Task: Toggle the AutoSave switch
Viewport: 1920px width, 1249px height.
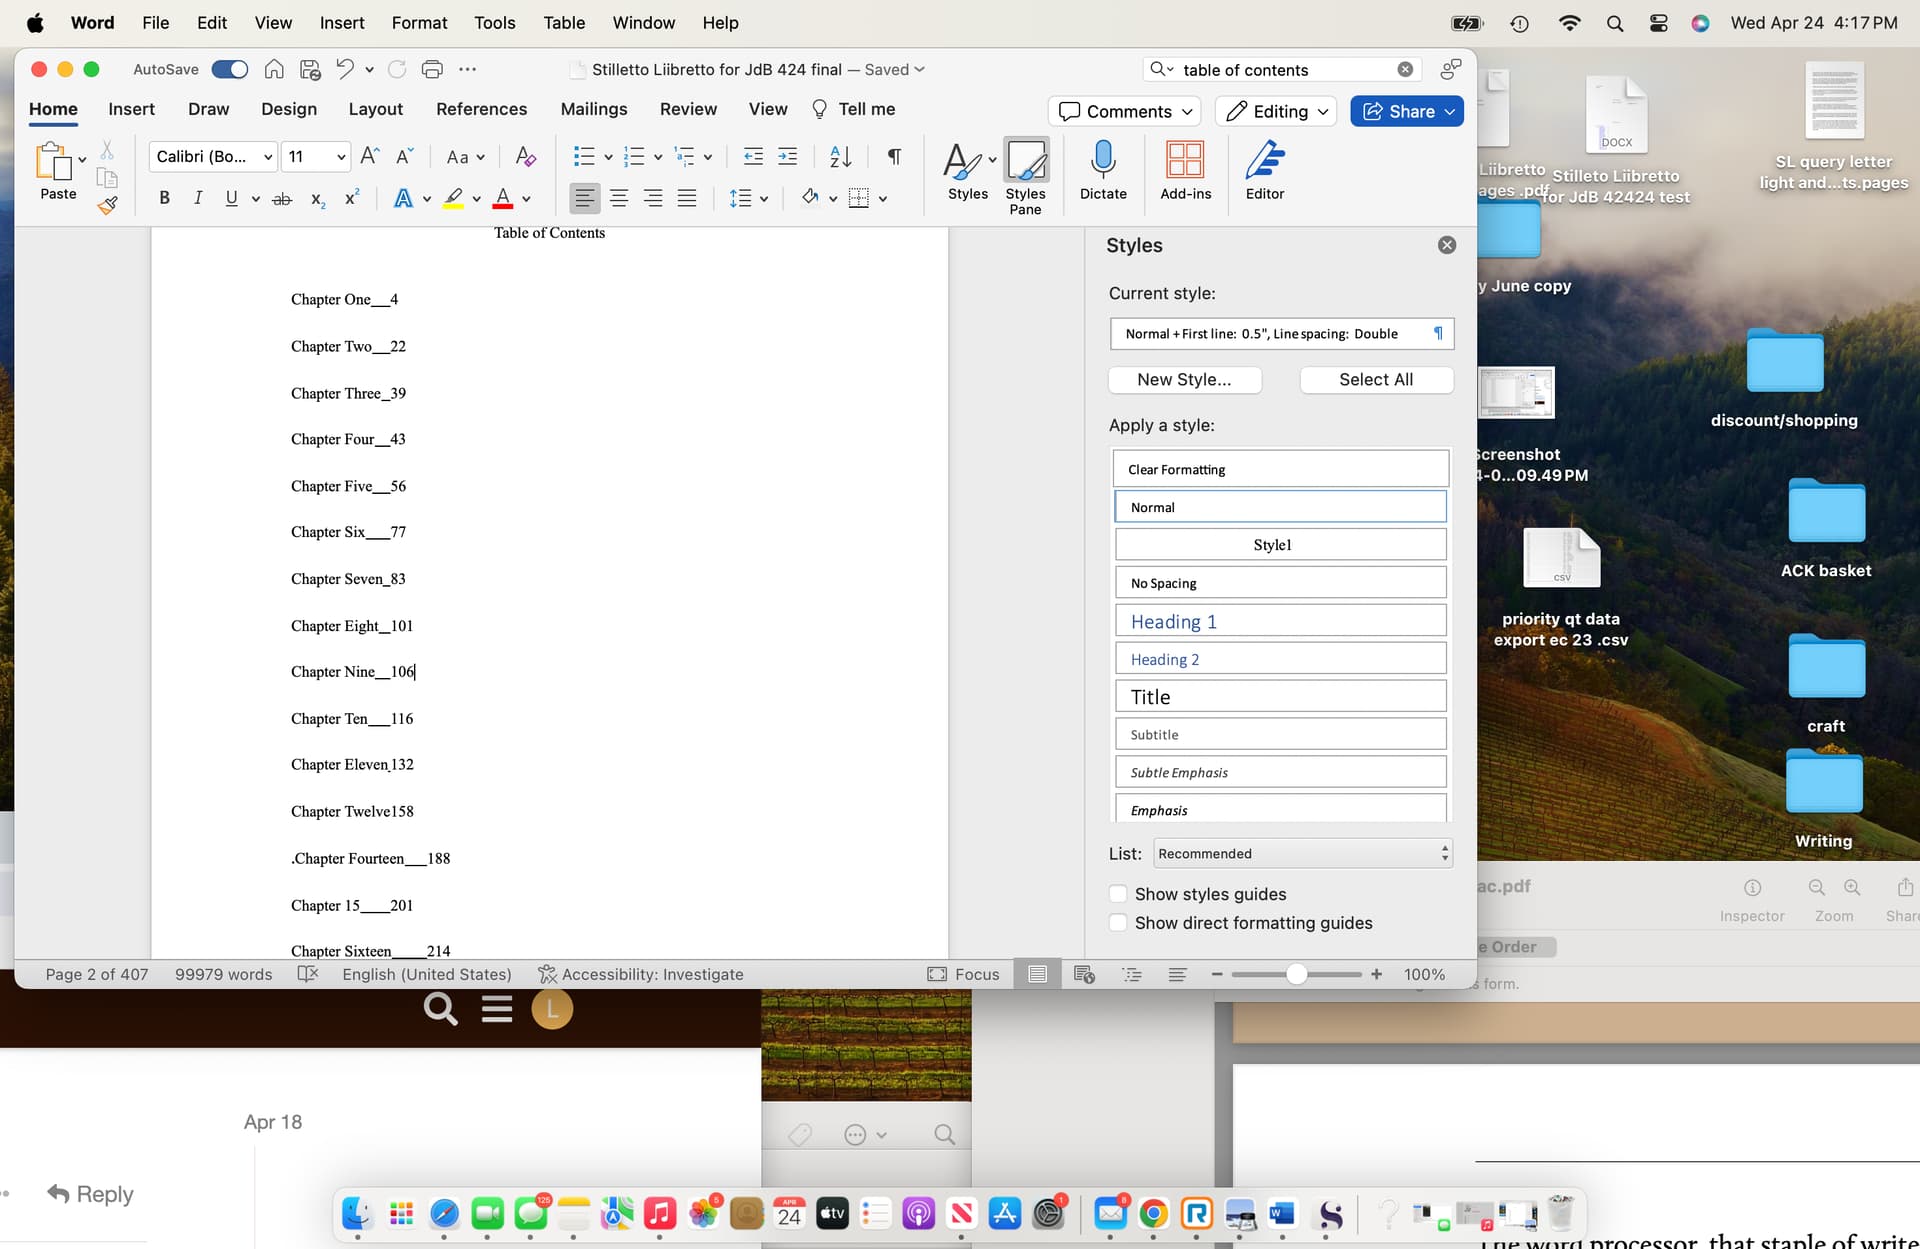Action: tap(229, 69)
